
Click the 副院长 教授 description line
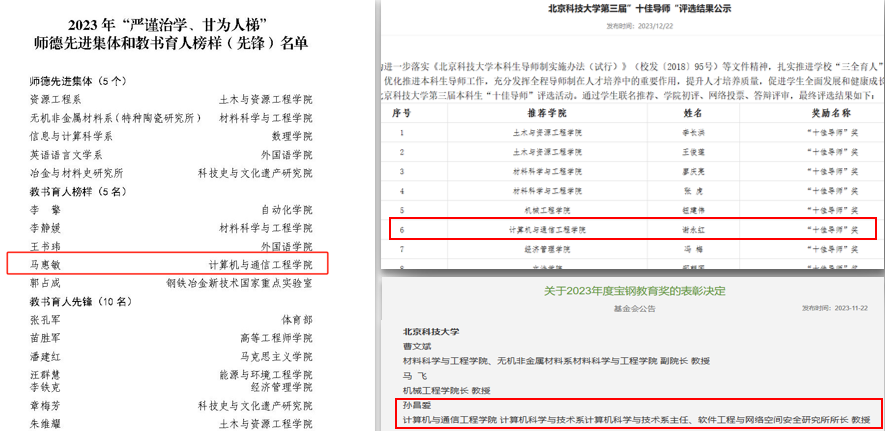coord(557,361)
